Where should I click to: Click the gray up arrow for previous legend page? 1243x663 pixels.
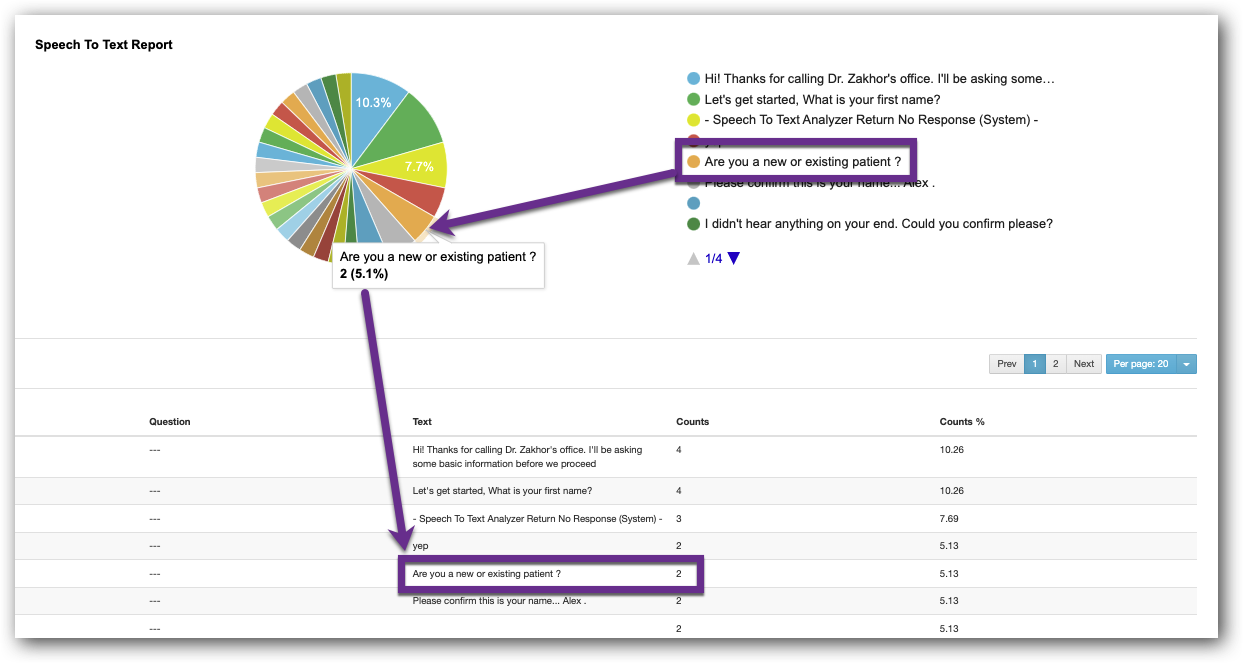coord(693,259)
